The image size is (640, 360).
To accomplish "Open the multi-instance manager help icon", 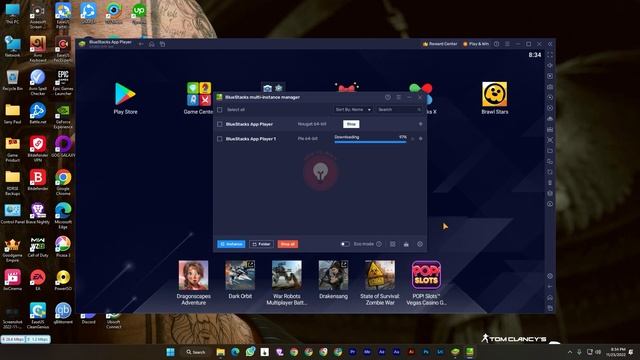I will 388,97.
